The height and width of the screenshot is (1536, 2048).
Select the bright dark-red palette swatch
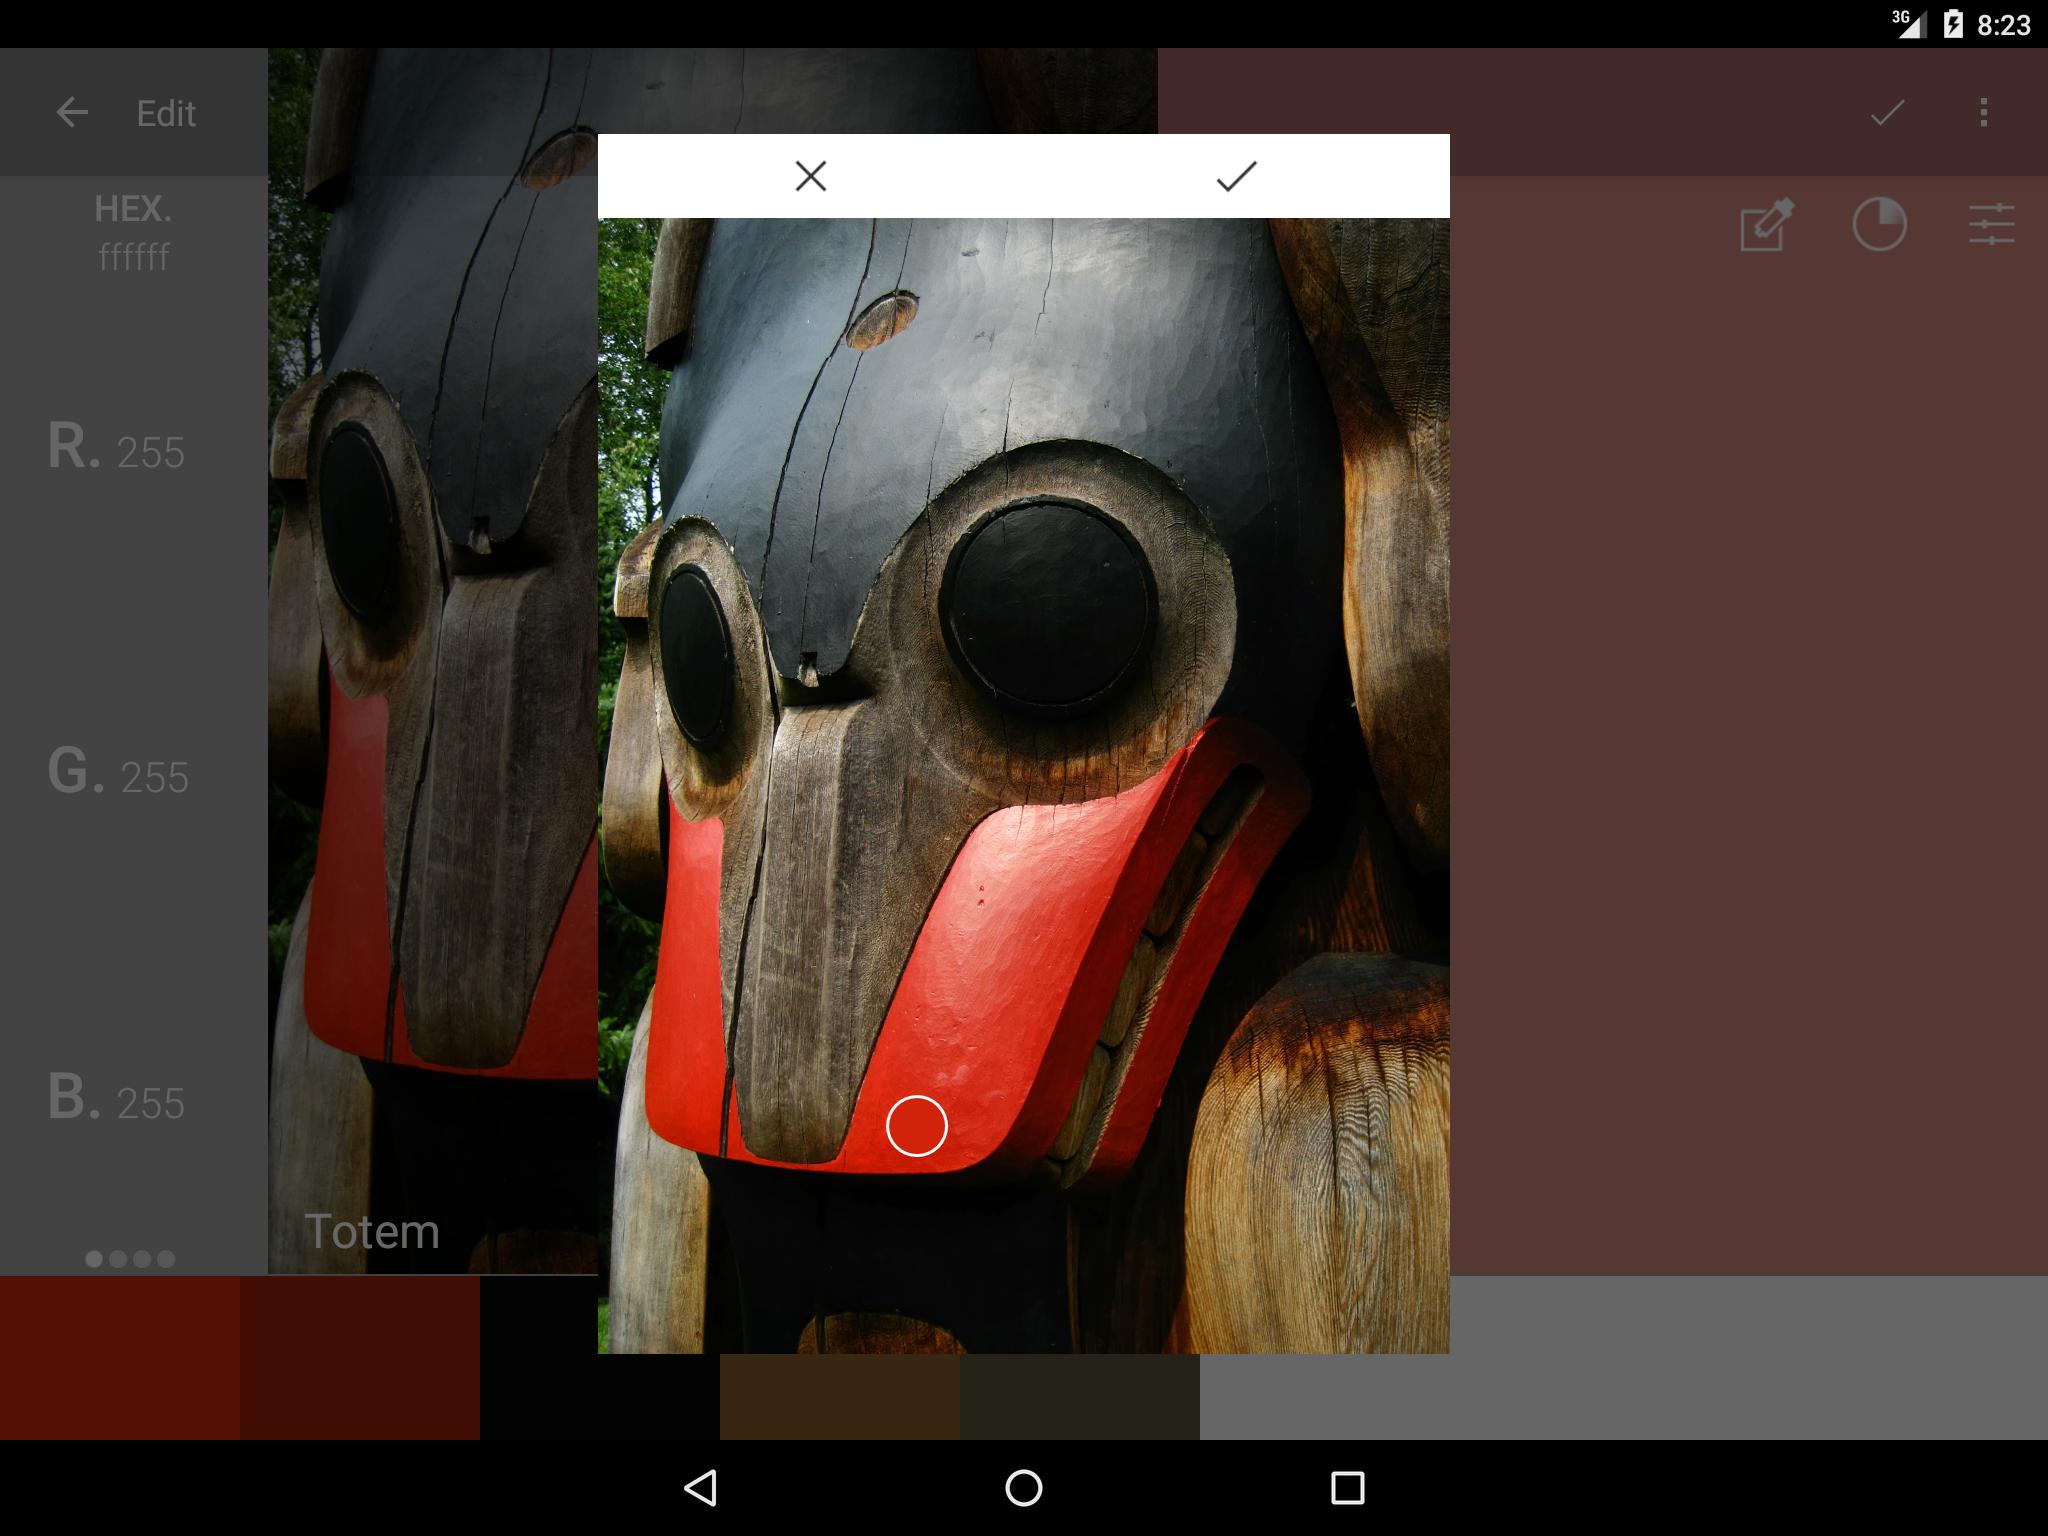(120, 1358)
